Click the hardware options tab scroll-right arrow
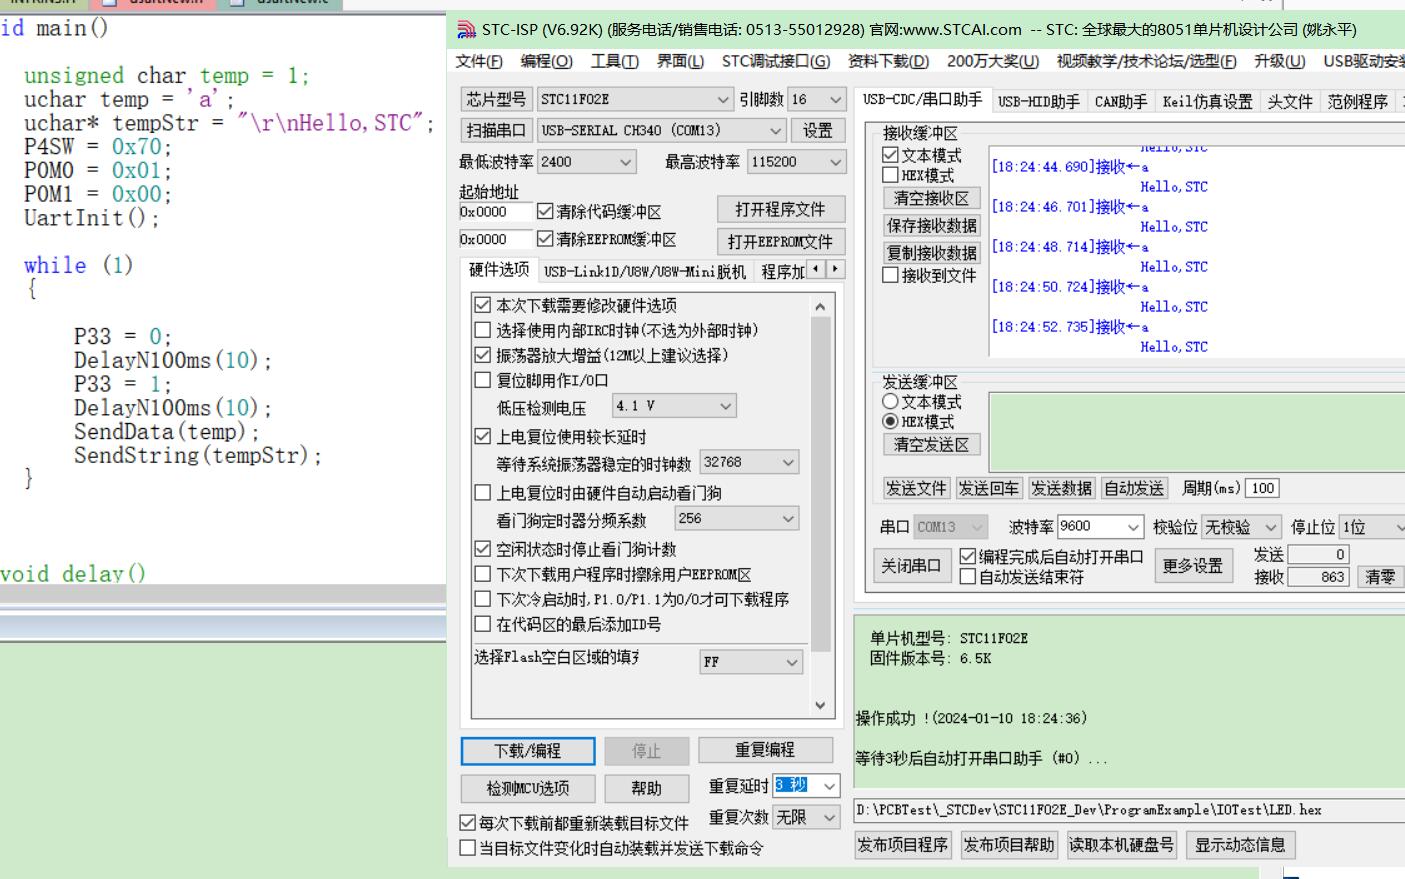 [836, 269]
